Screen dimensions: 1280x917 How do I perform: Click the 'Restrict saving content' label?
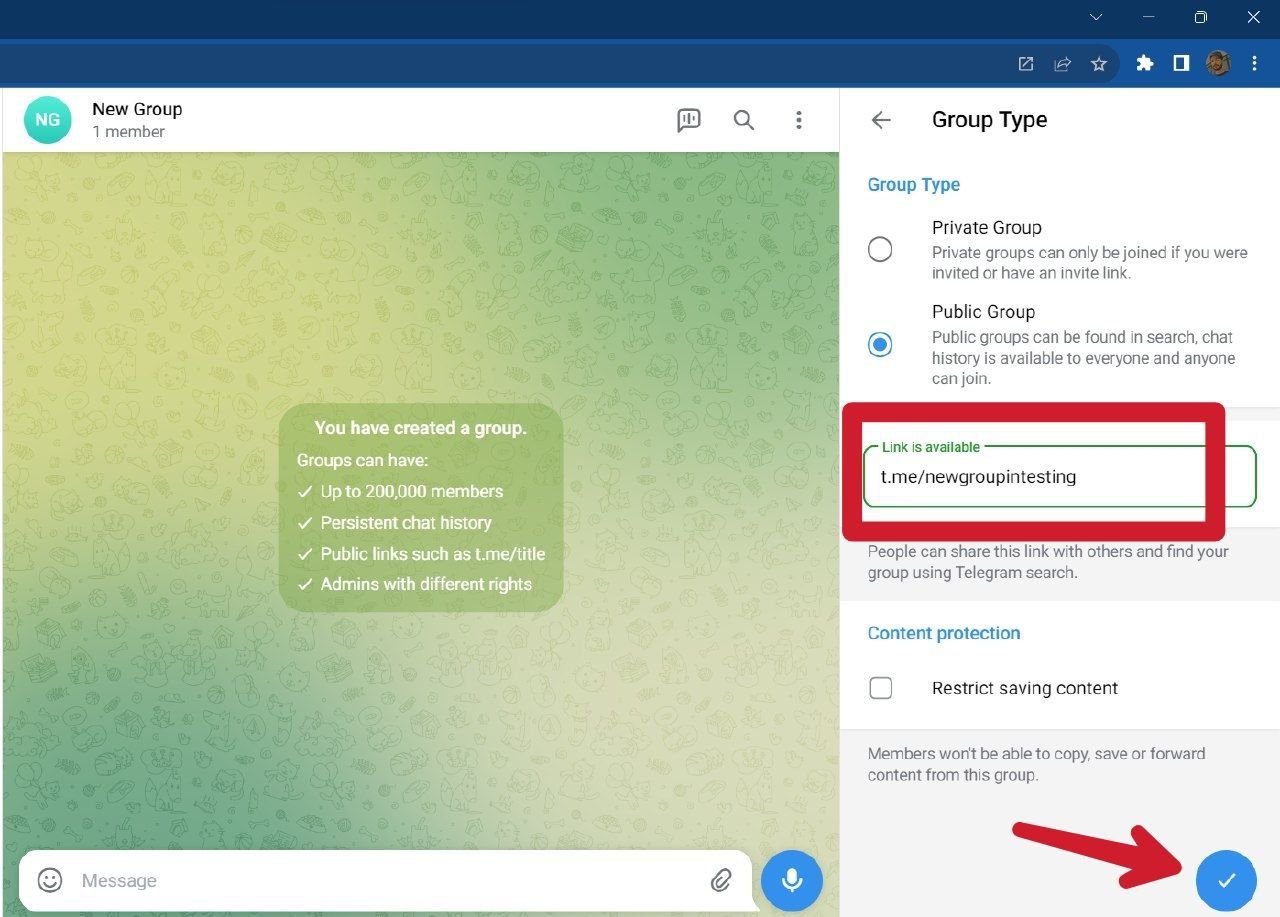point(1025,688)
